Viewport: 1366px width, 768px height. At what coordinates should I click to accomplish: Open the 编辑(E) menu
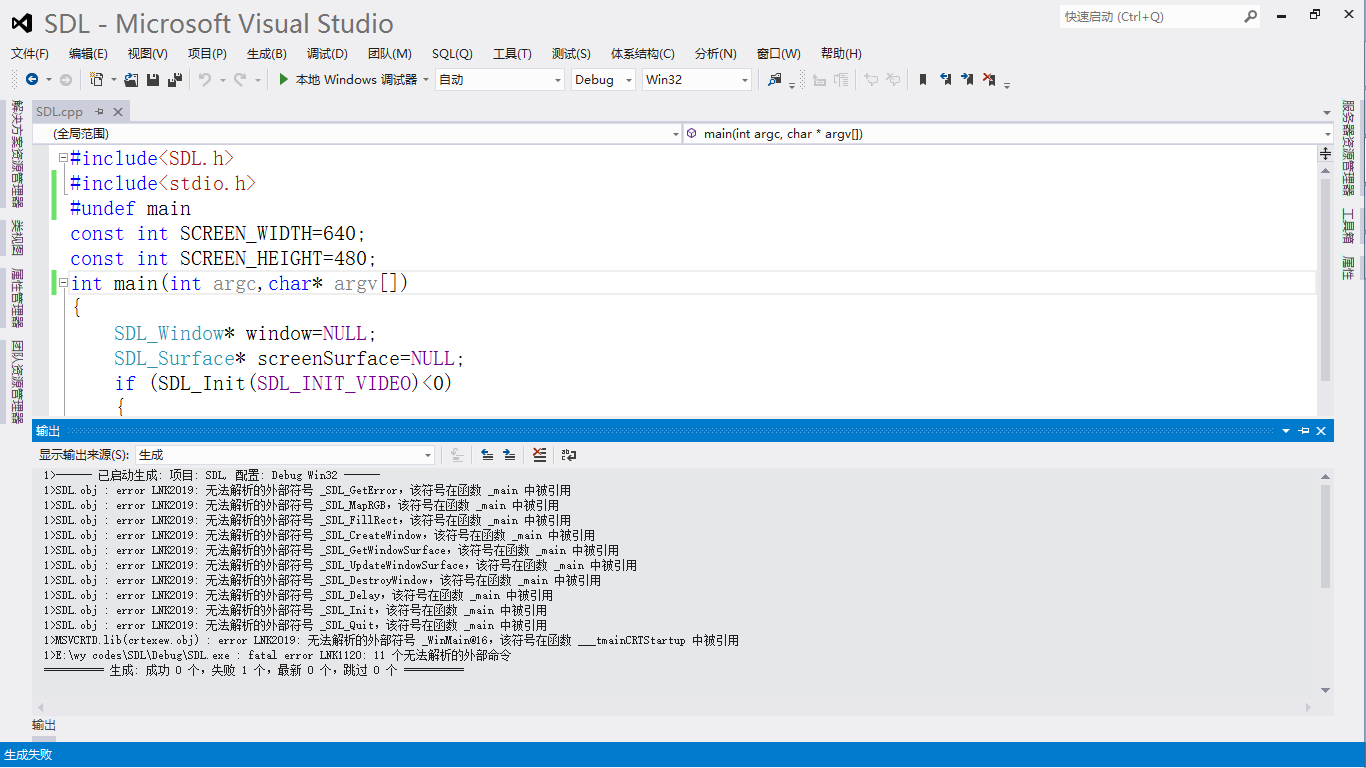(88, 53)
